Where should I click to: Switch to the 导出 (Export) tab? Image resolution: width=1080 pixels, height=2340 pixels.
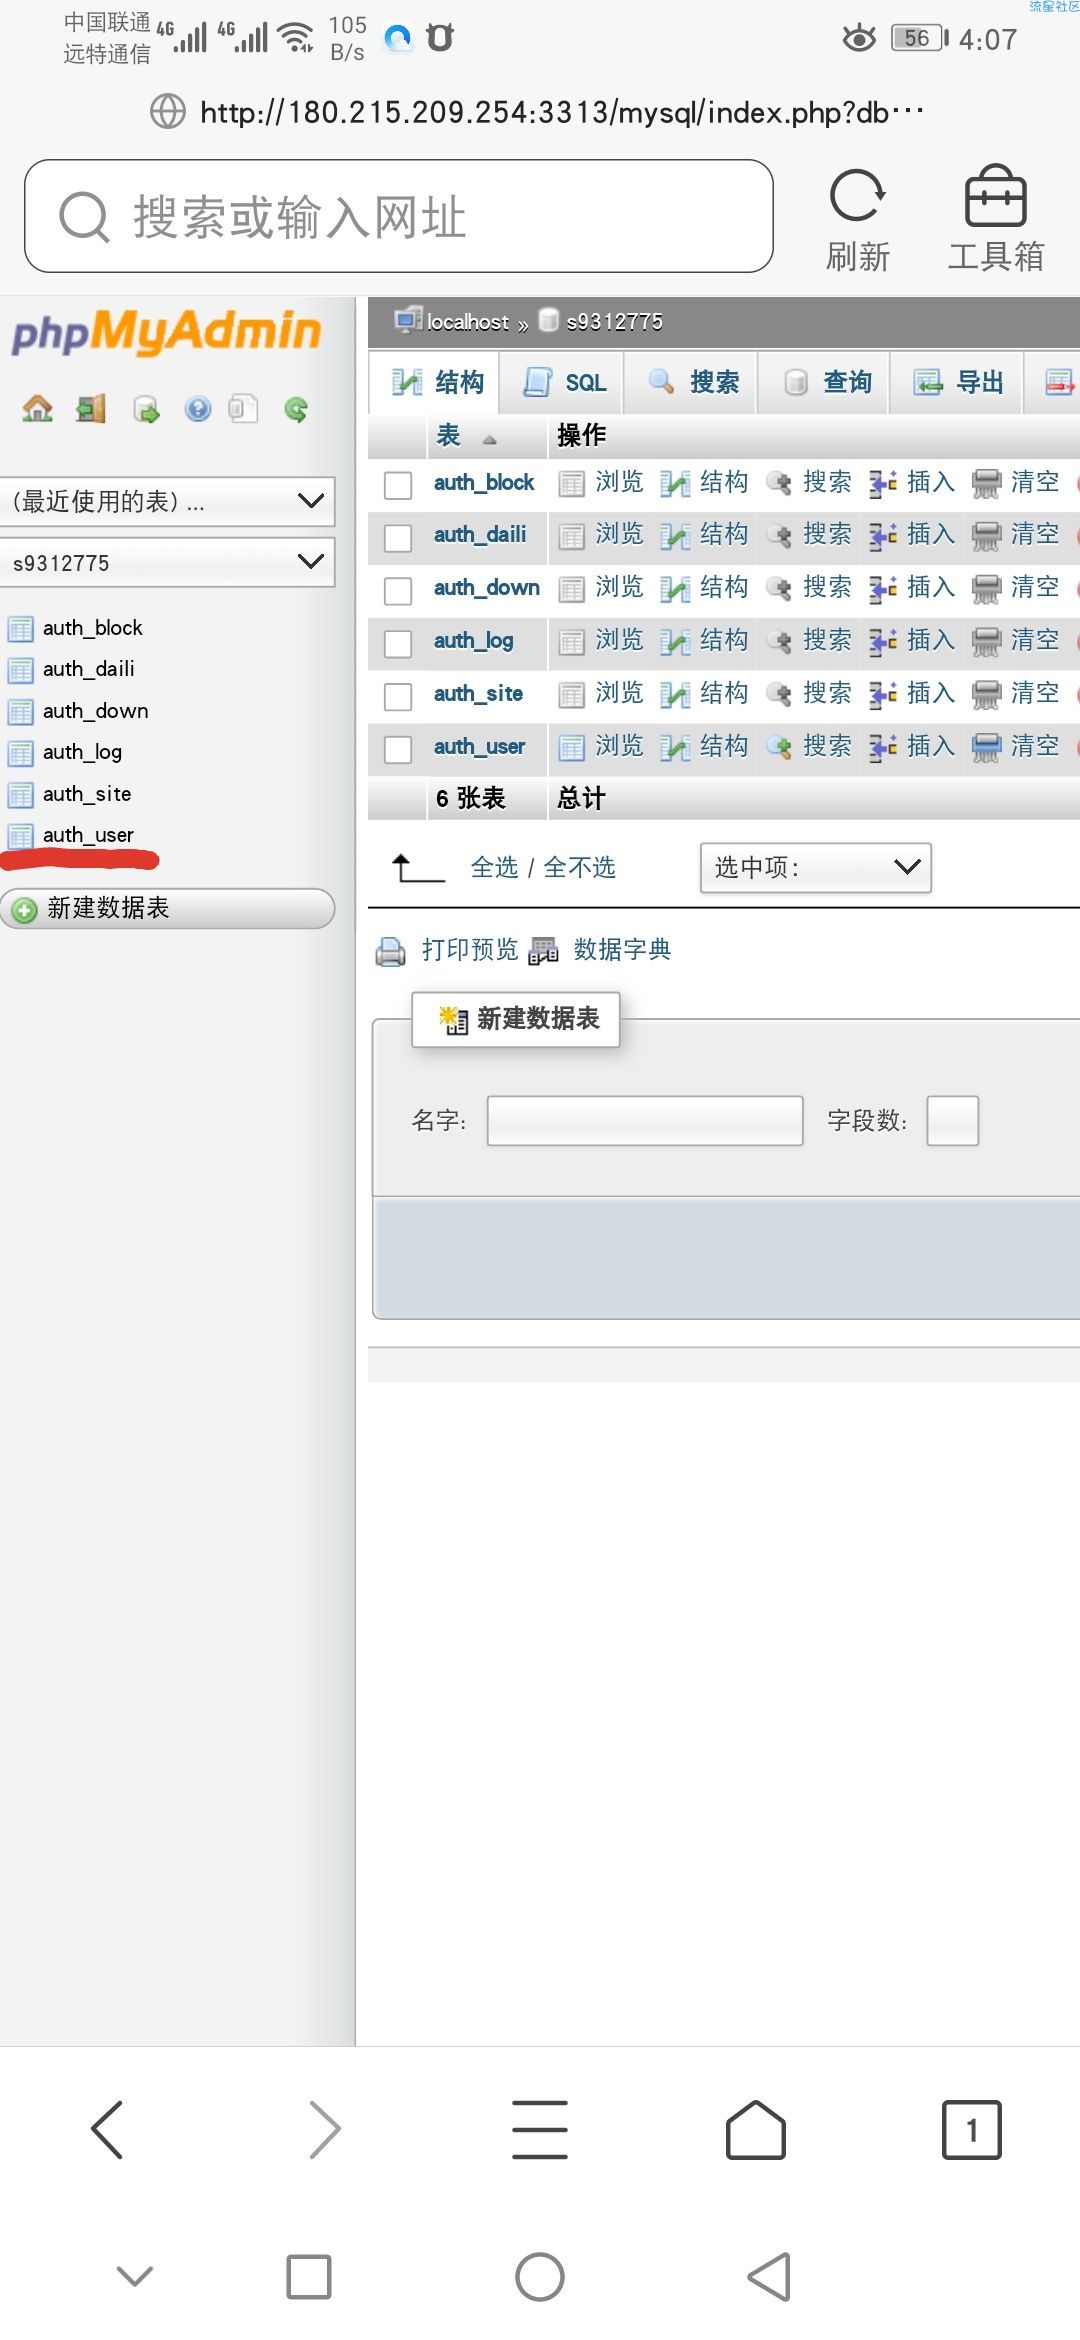[958, 382]
